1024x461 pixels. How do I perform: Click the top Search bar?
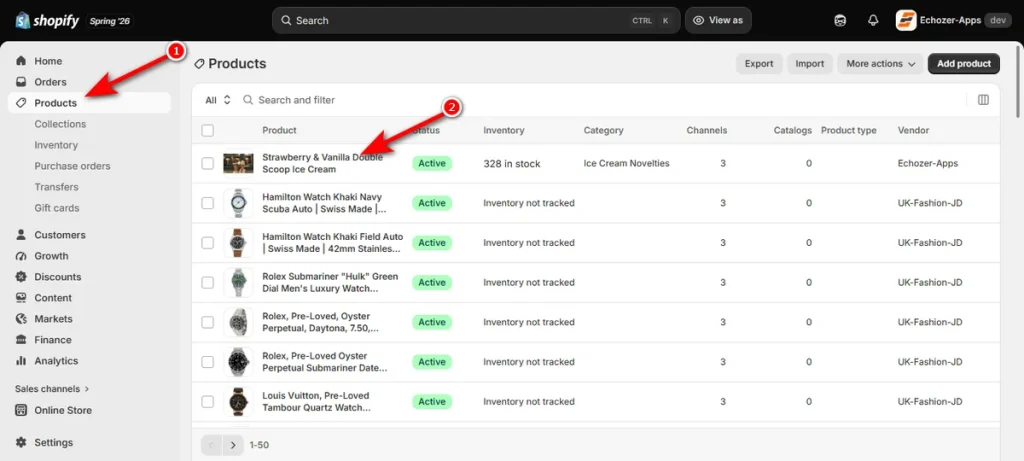tap(476, 20)
